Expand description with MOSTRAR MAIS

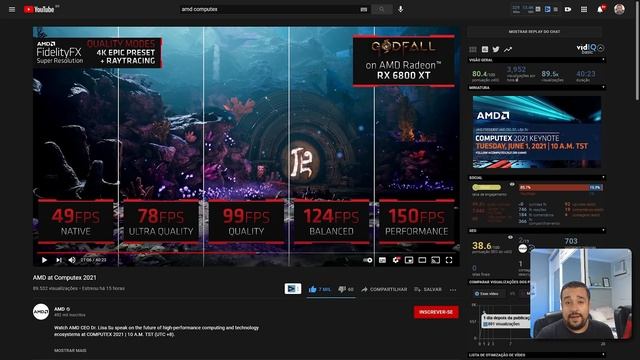tap(70, 350)
